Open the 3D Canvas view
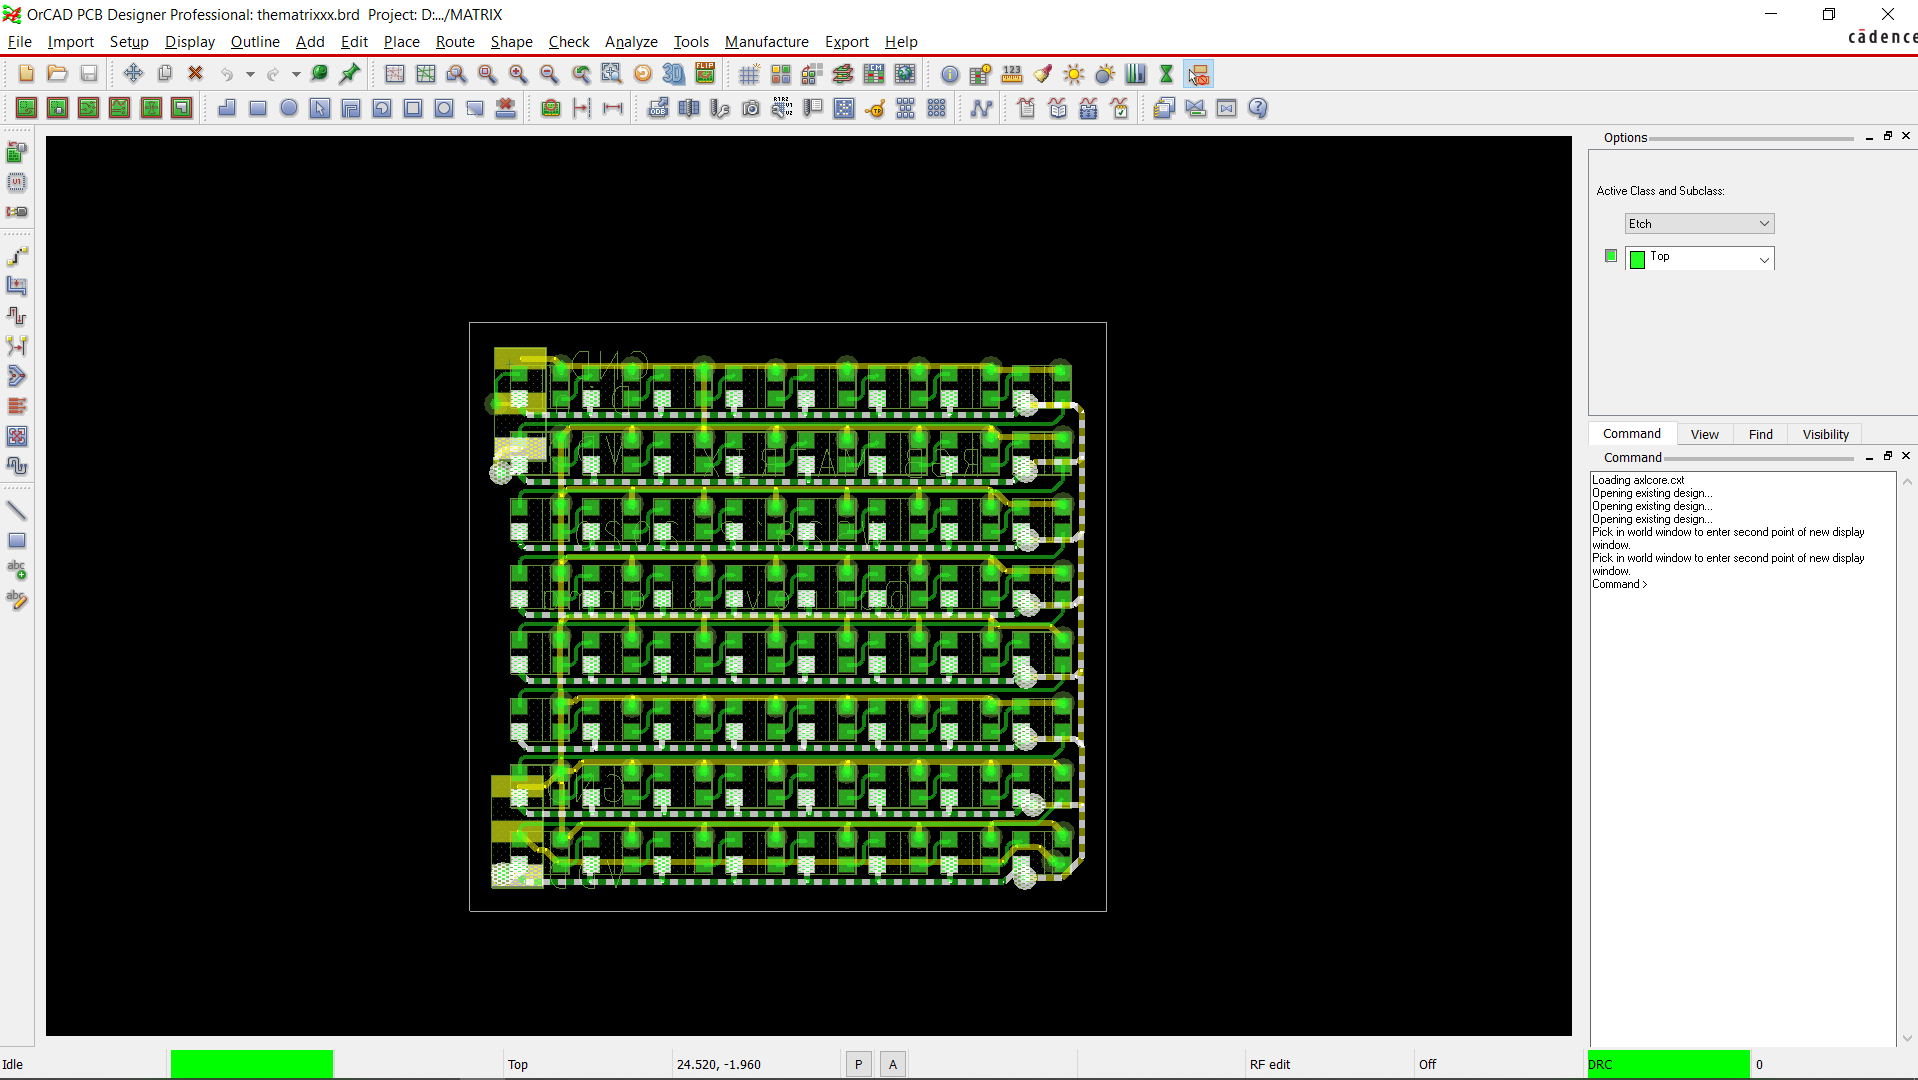This screenshot has width=1918, height=1080. click(x=672, y=74)
